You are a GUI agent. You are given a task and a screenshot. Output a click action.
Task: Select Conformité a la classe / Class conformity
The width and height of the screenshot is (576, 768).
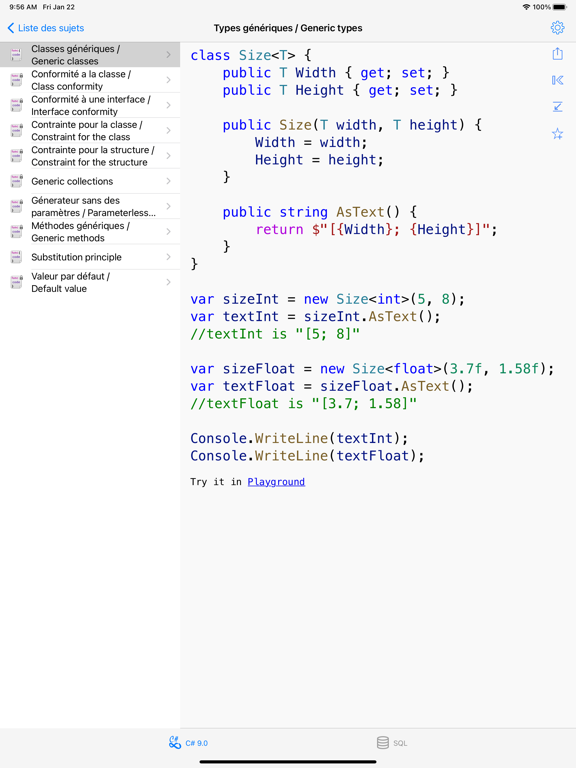pyautogui.click(x=90, y=80)
